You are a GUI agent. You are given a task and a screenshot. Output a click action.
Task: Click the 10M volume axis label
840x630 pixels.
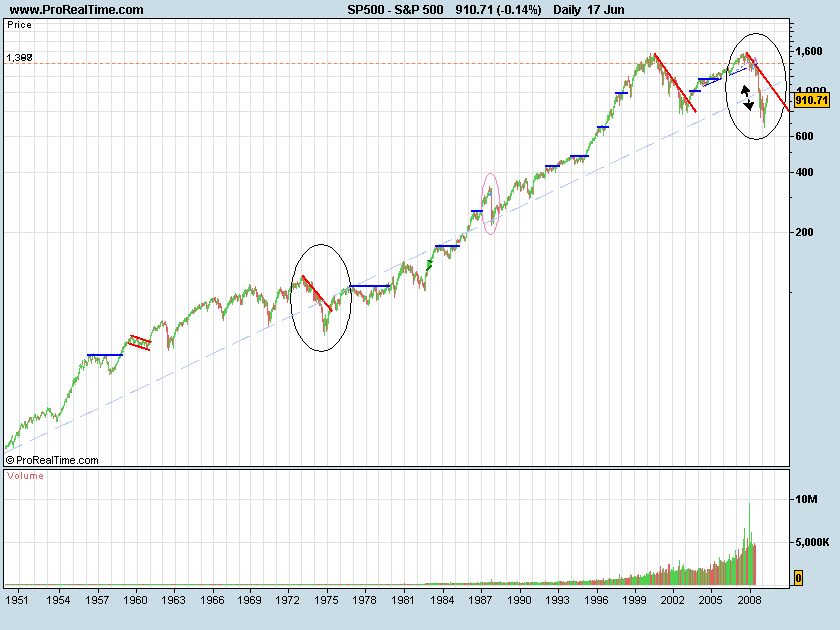coord(806,499)
